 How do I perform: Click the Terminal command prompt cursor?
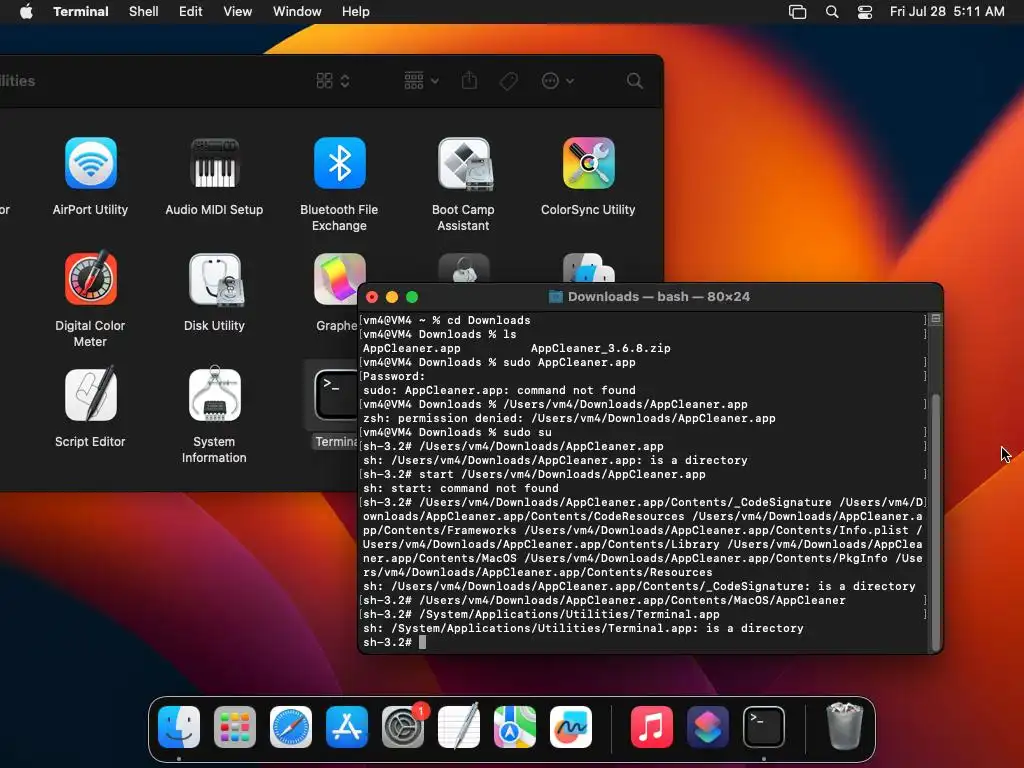423,643
